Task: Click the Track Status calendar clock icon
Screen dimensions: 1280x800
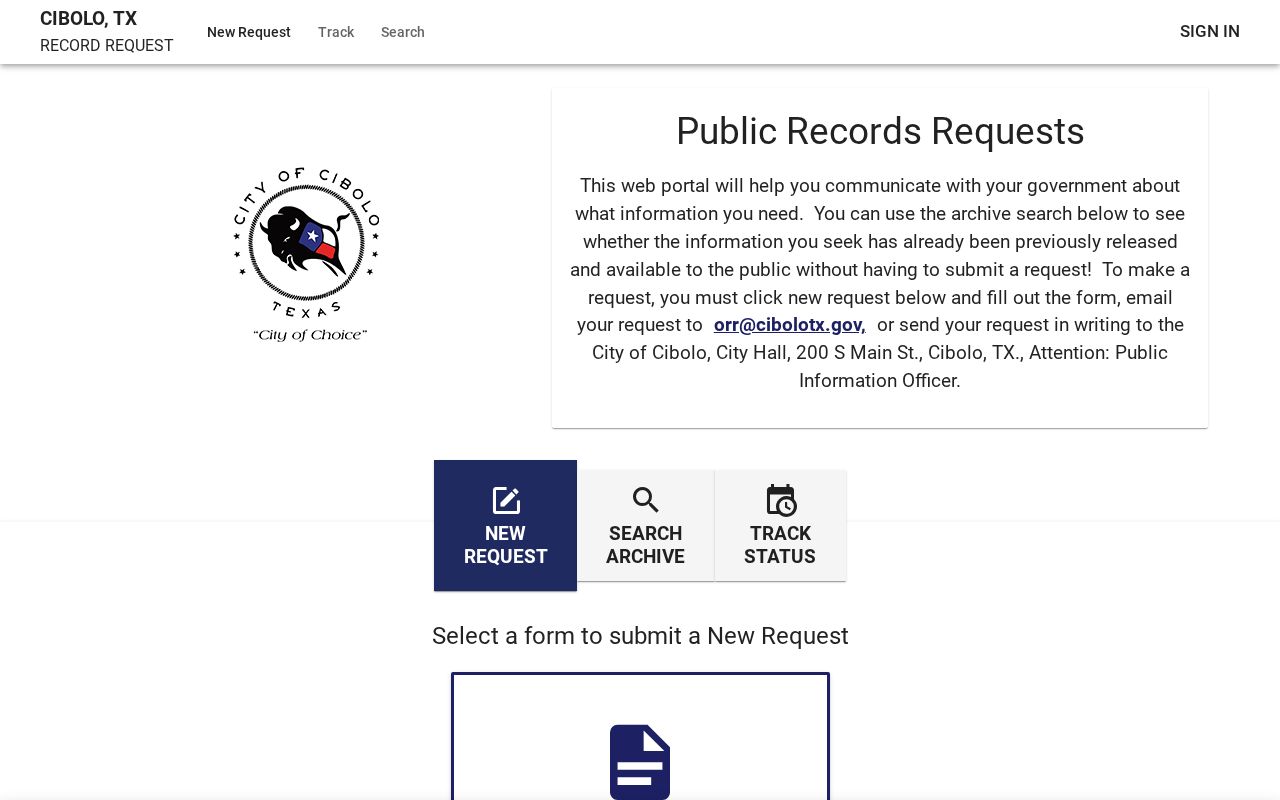Action: pyautogui.click(x=781, y=500)
